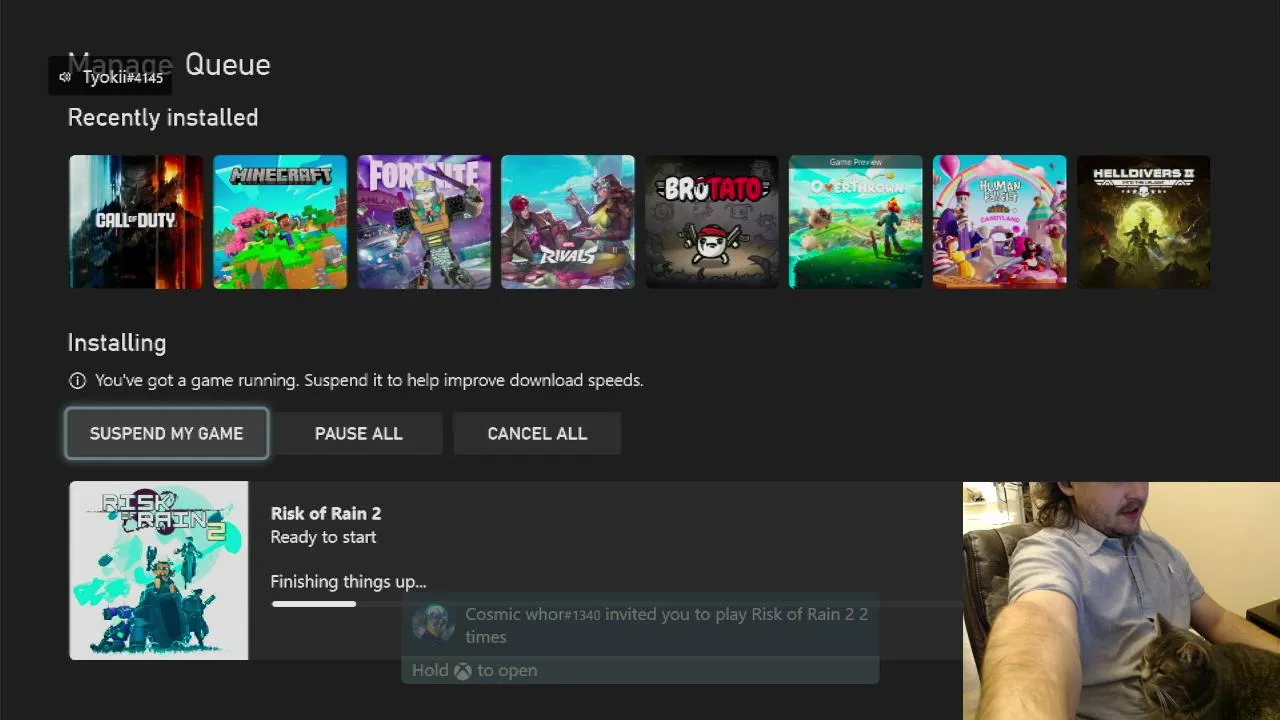The width and height of the screenshot is (1280, 720).
Task: Click the Finishing things up status text
Action: coord(348,581)
